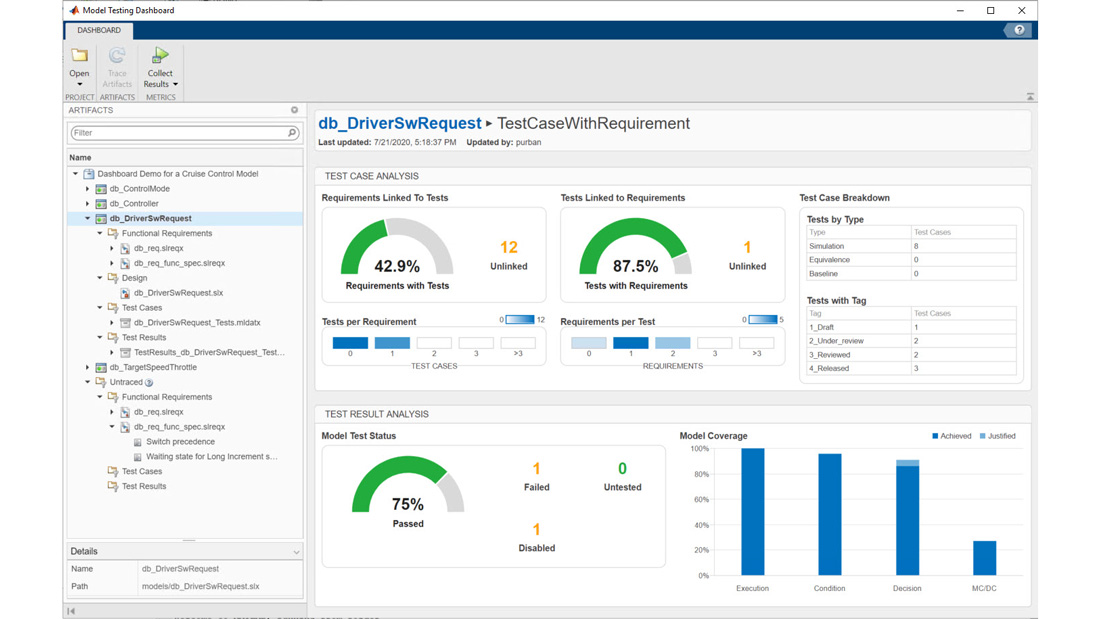Click the Untraced help info icon
This screenshot has width=1100, height=619.
pyautogui.click(x=149, y=382)
